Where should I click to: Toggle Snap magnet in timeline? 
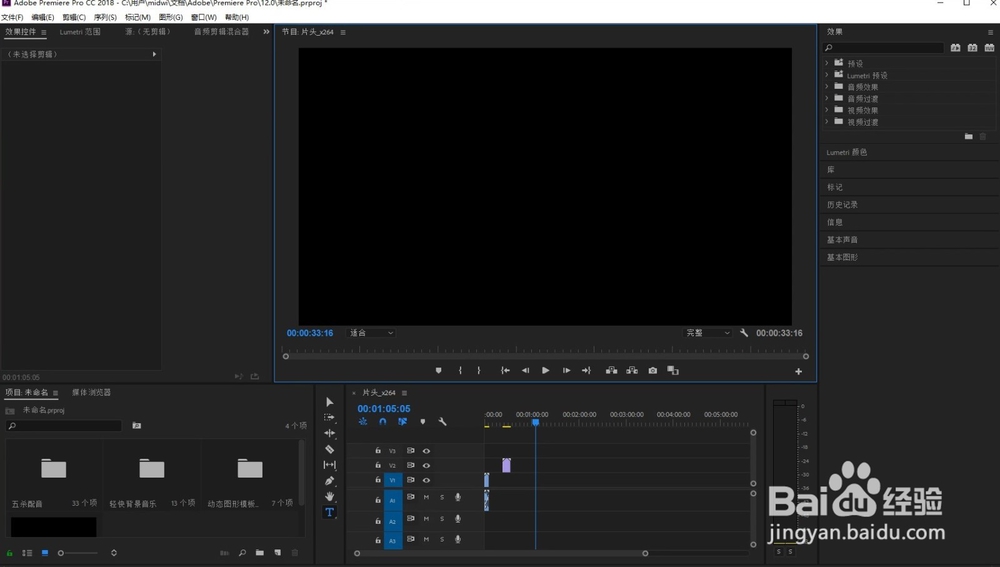[383, 422]
